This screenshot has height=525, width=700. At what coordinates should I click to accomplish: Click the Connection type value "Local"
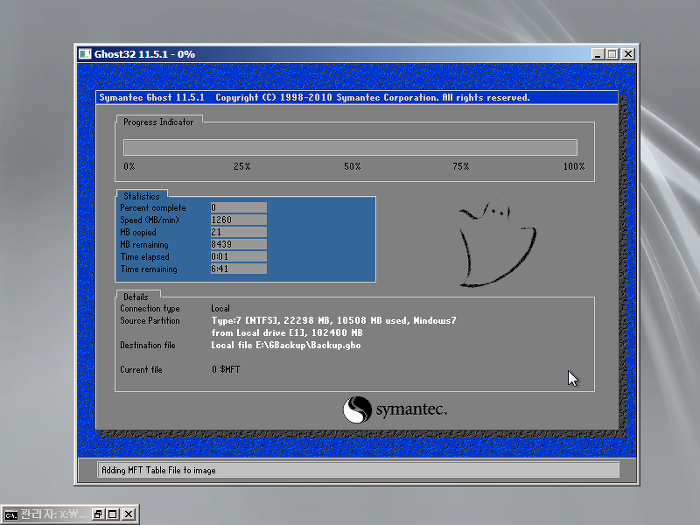[221, 308]
